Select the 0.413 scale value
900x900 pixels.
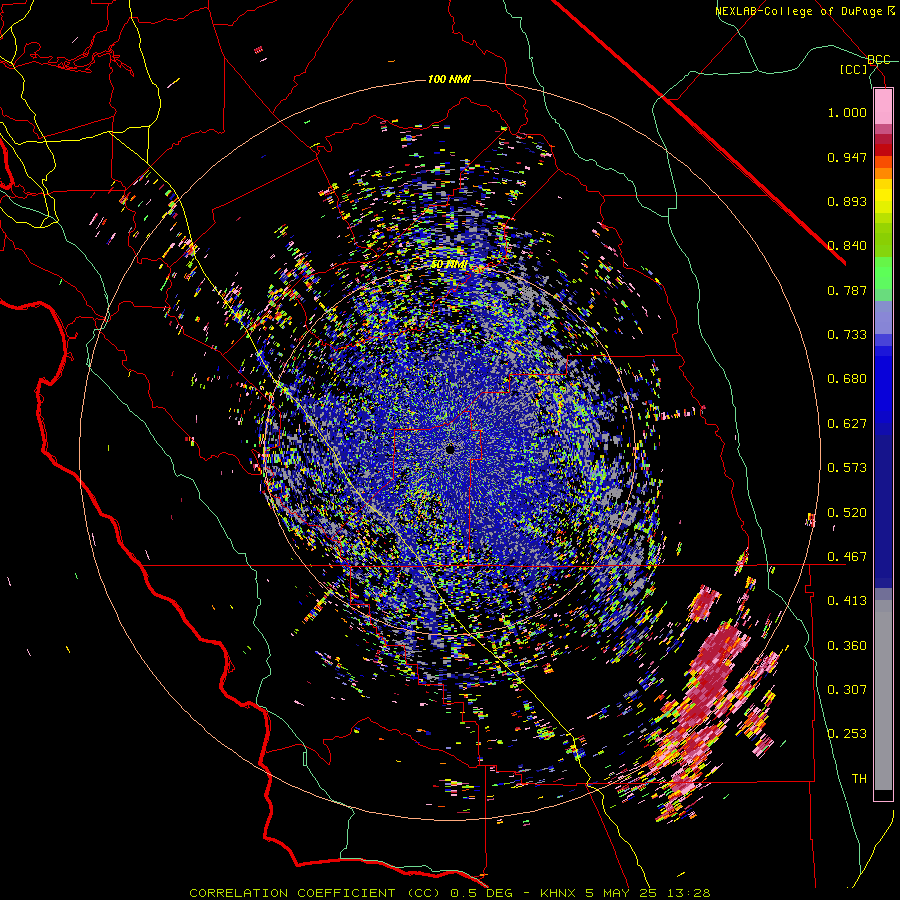click(x=847, y=601)
